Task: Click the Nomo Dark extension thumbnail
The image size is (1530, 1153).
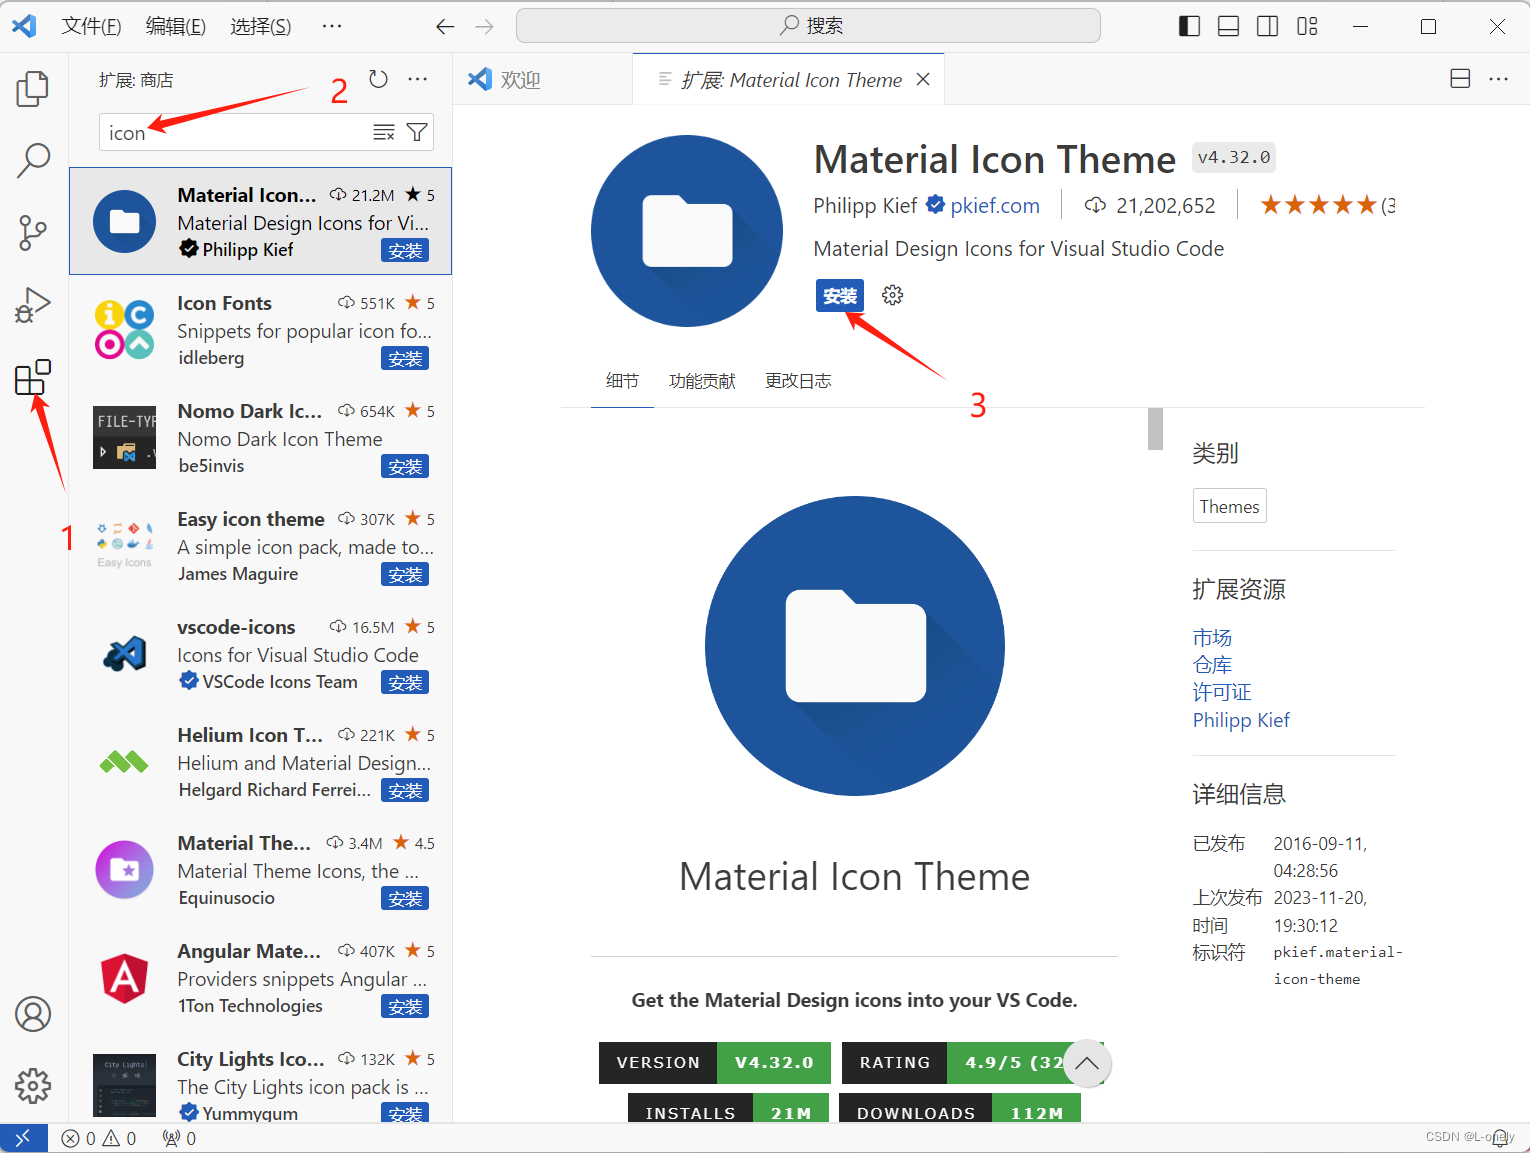Action: 124,437
